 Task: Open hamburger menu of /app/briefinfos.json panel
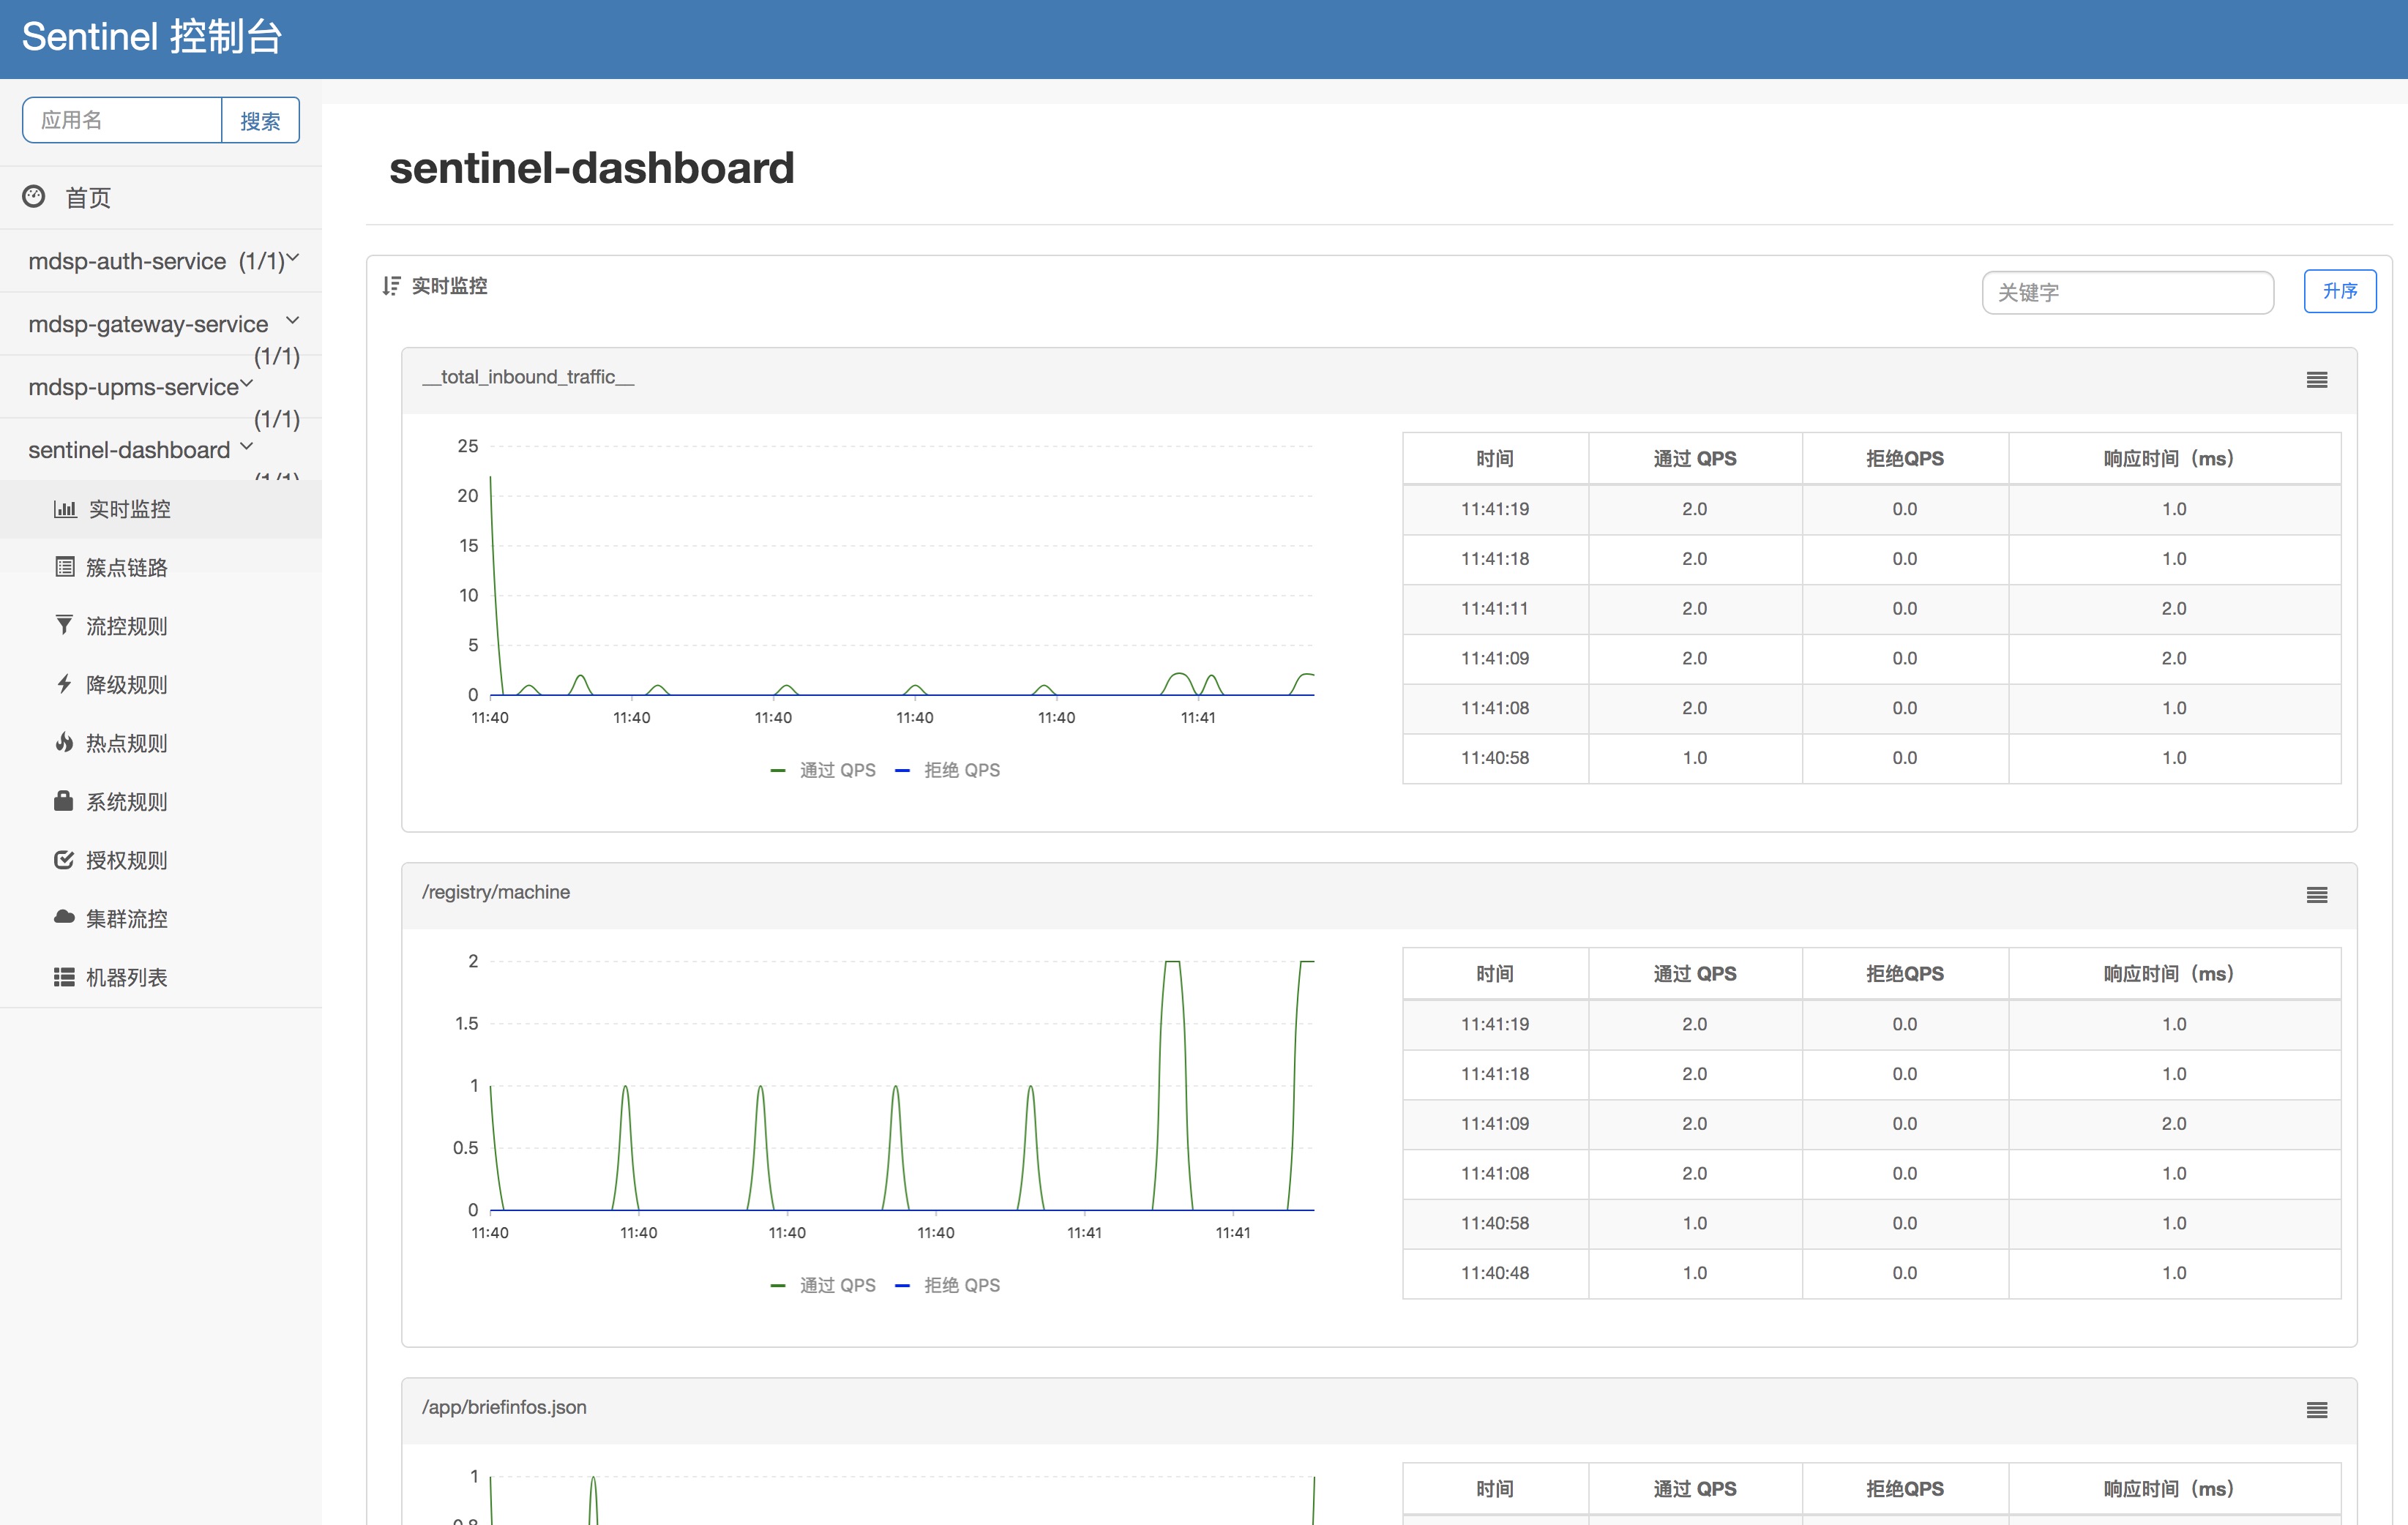coord(2316,1410)
